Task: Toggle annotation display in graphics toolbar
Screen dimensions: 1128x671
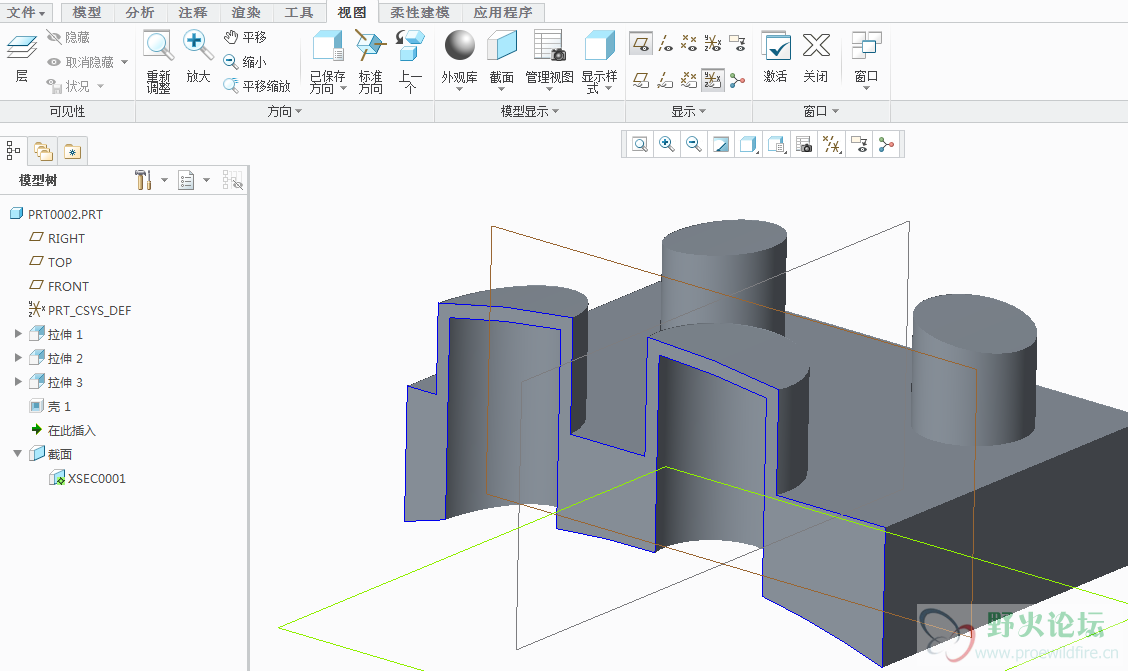Action: 859,145
